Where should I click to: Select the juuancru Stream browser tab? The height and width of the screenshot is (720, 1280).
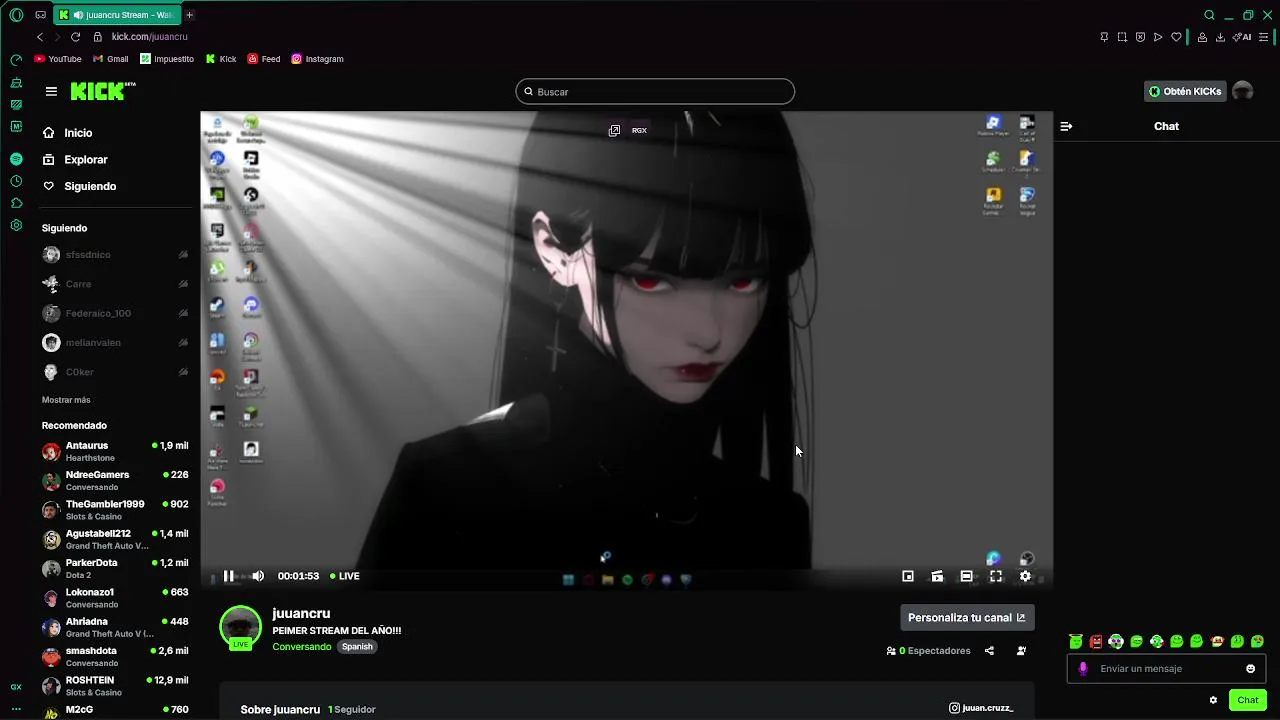(116, 15)
